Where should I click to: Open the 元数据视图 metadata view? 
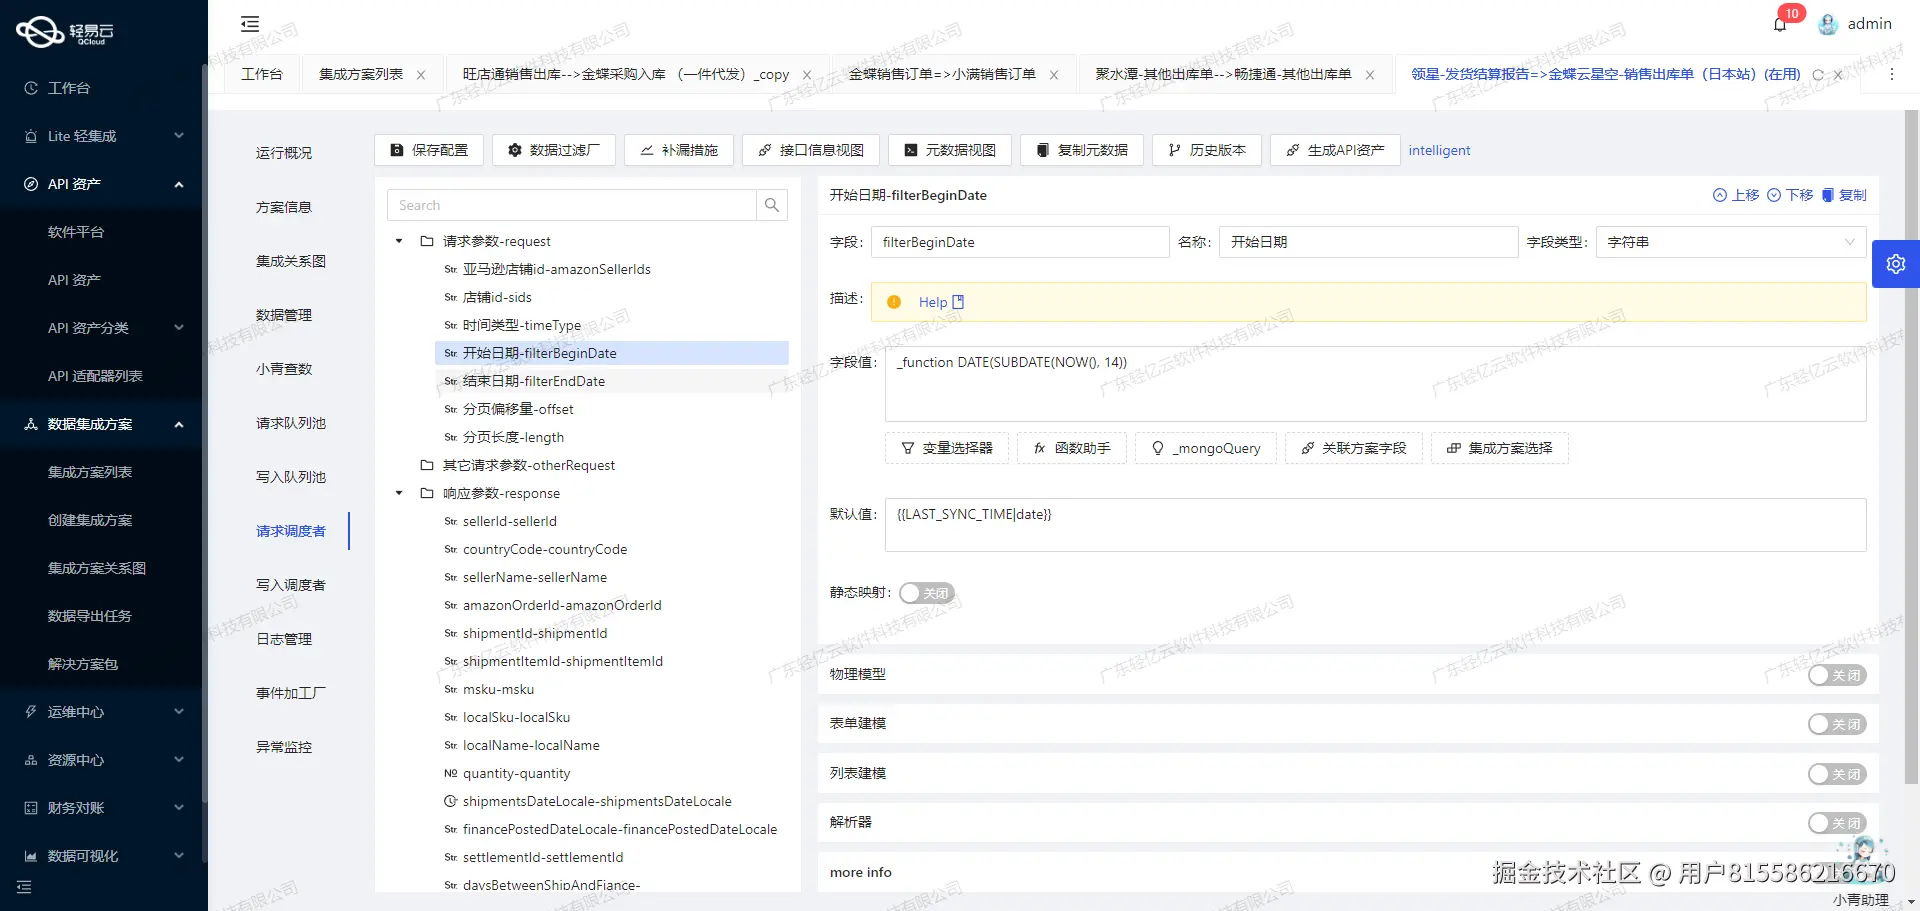(948, 150)
